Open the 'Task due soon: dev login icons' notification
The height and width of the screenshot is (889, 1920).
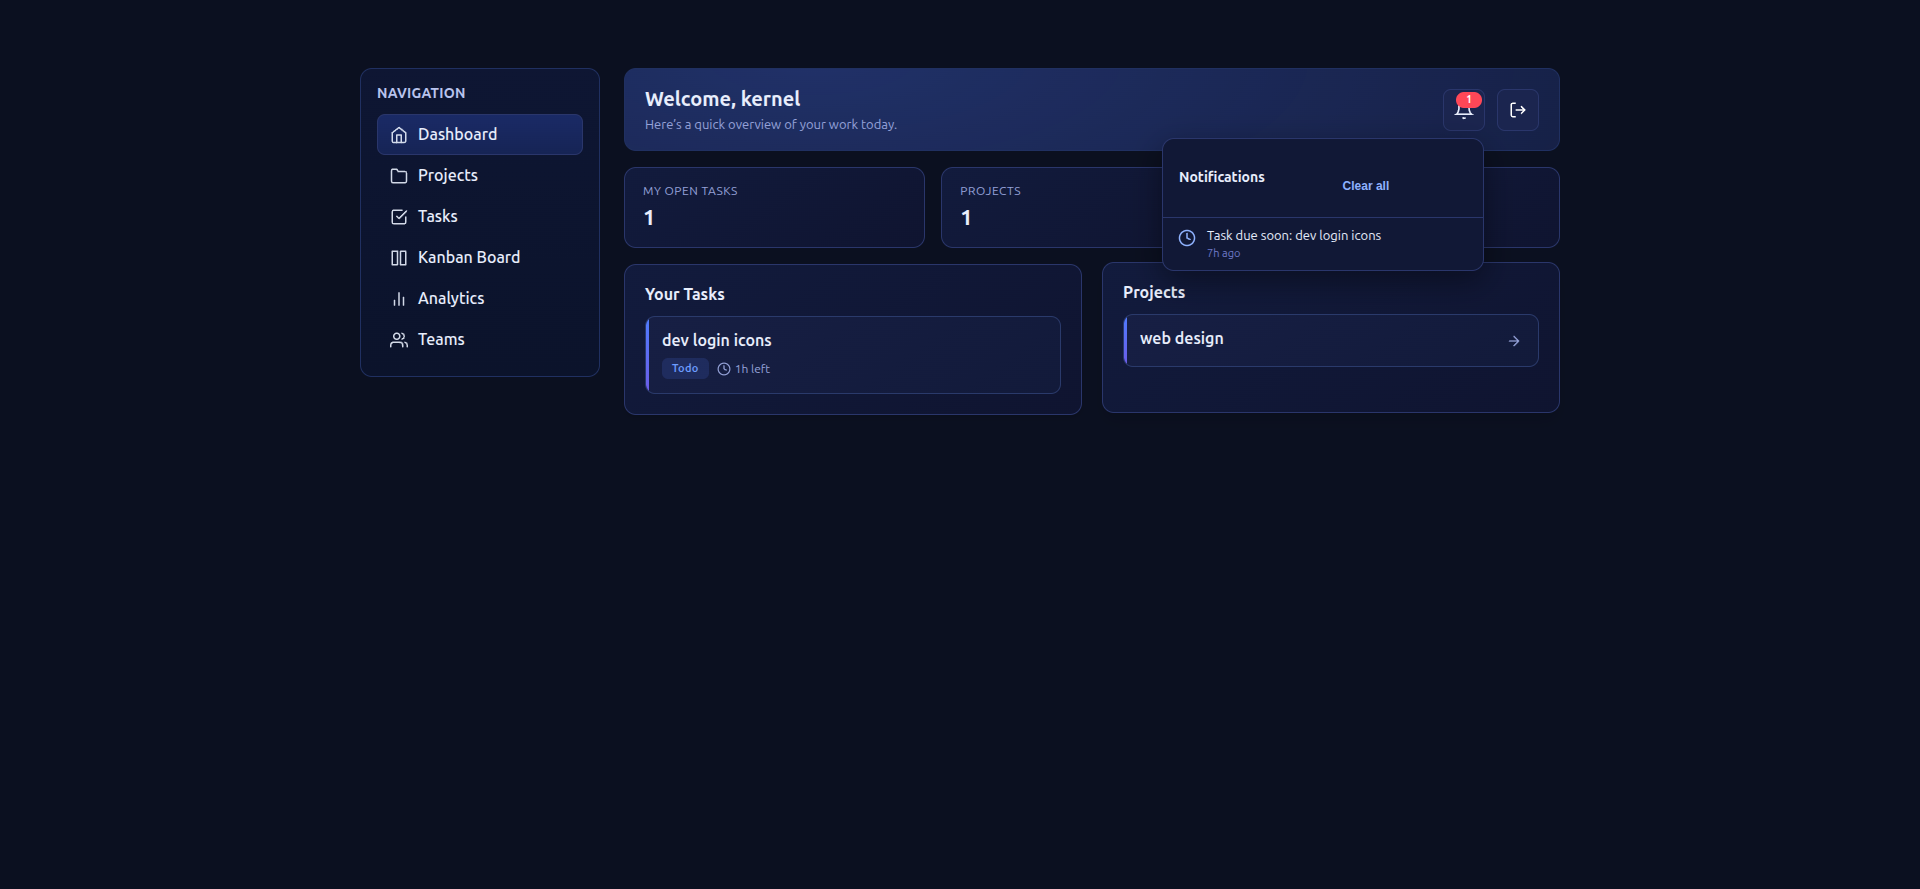(1323, 243)
